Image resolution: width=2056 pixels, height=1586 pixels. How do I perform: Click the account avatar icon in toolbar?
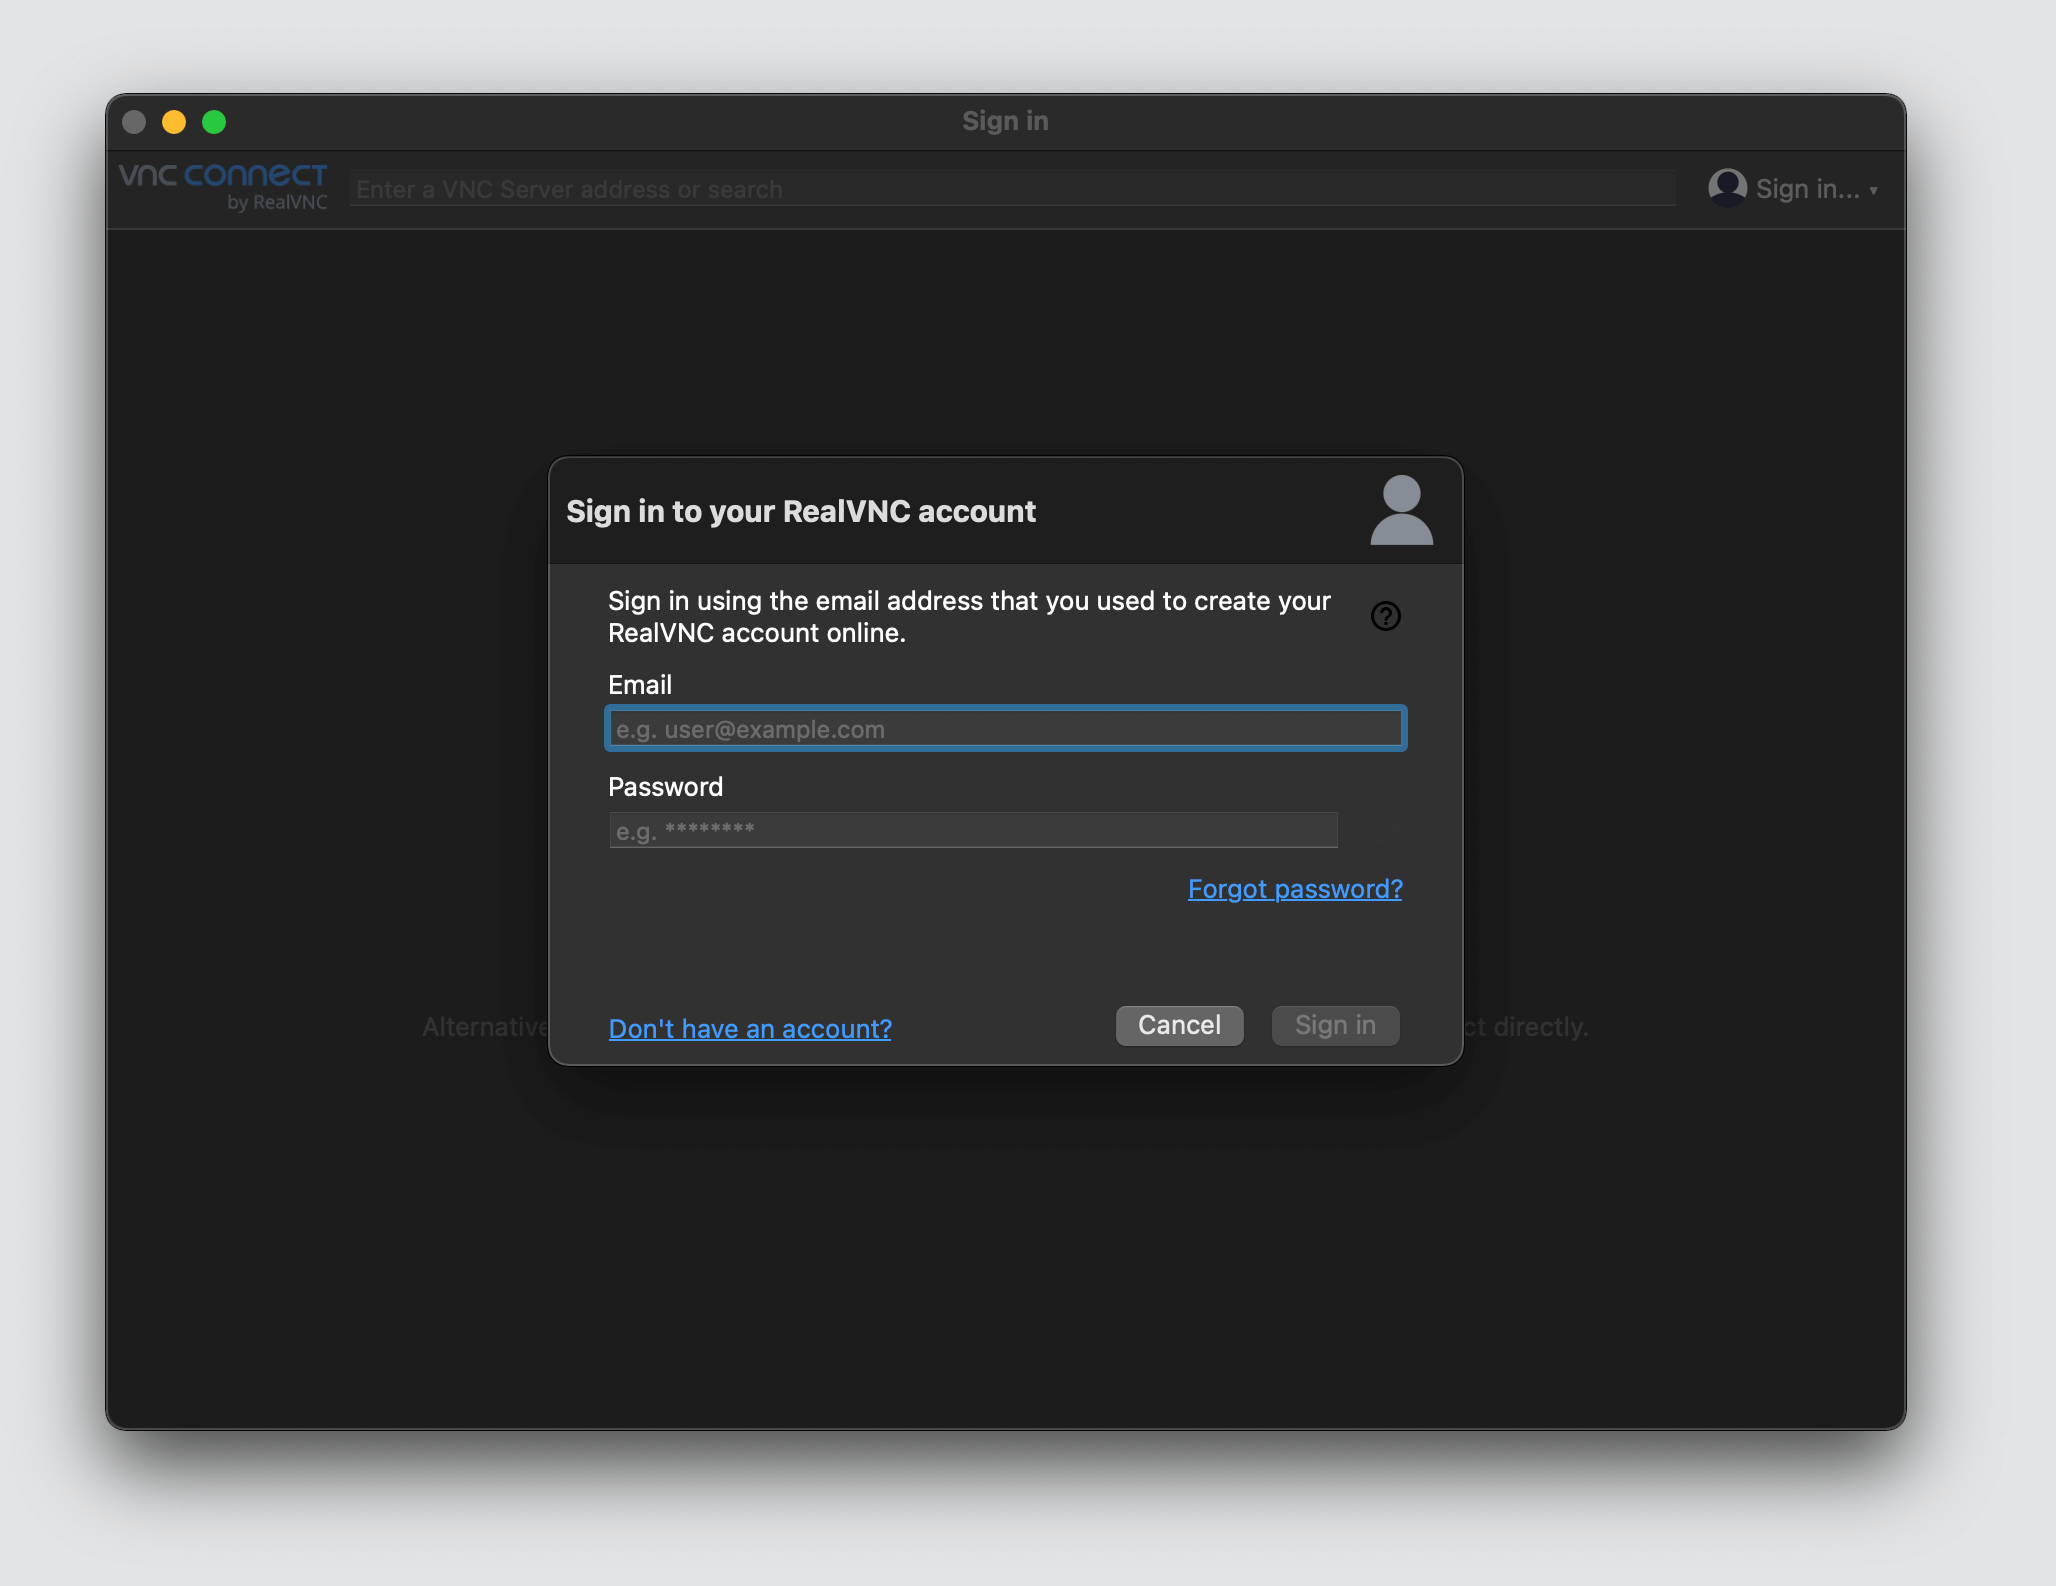[x=1727, y=188]
